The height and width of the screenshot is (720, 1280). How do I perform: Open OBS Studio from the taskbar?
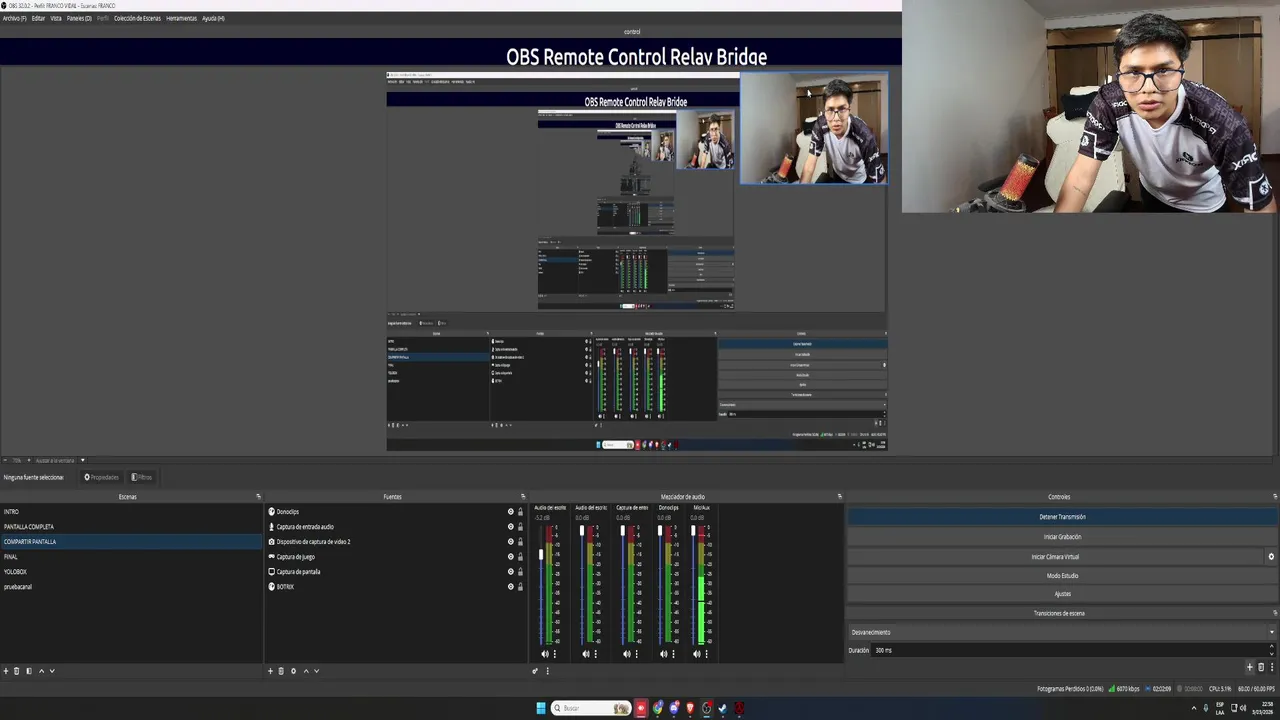point(706,708)
